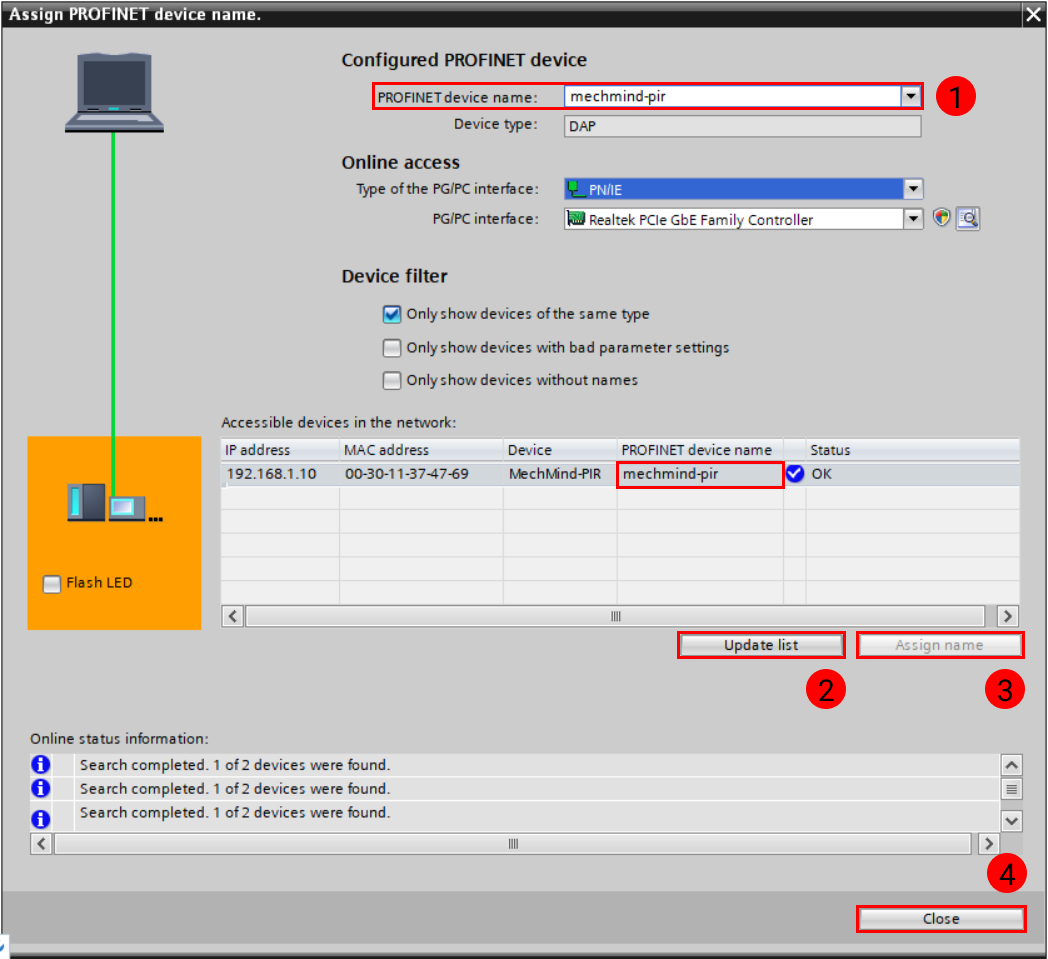Click the Status column header
This screenshot has height=959, width=1048.
pos(912,450)
